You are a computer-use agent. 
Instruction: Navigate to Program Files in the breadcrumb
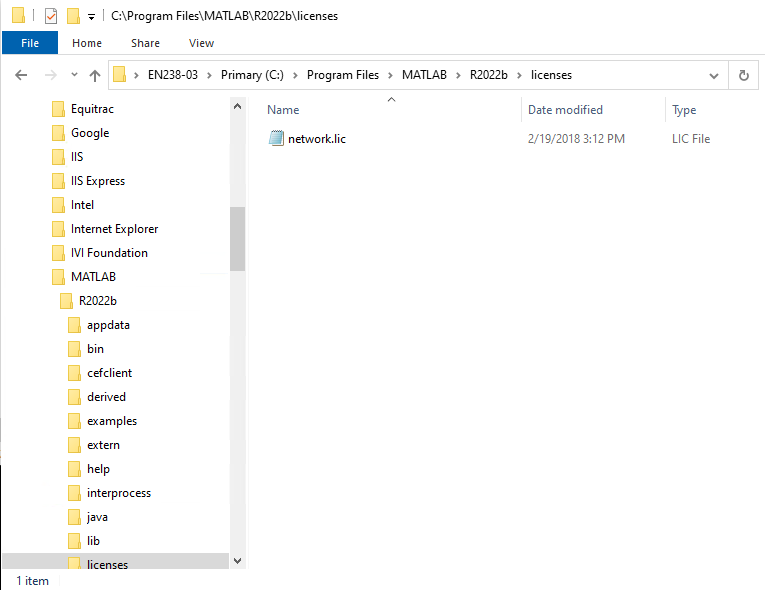pyautogui.click(x=343, y=75)
